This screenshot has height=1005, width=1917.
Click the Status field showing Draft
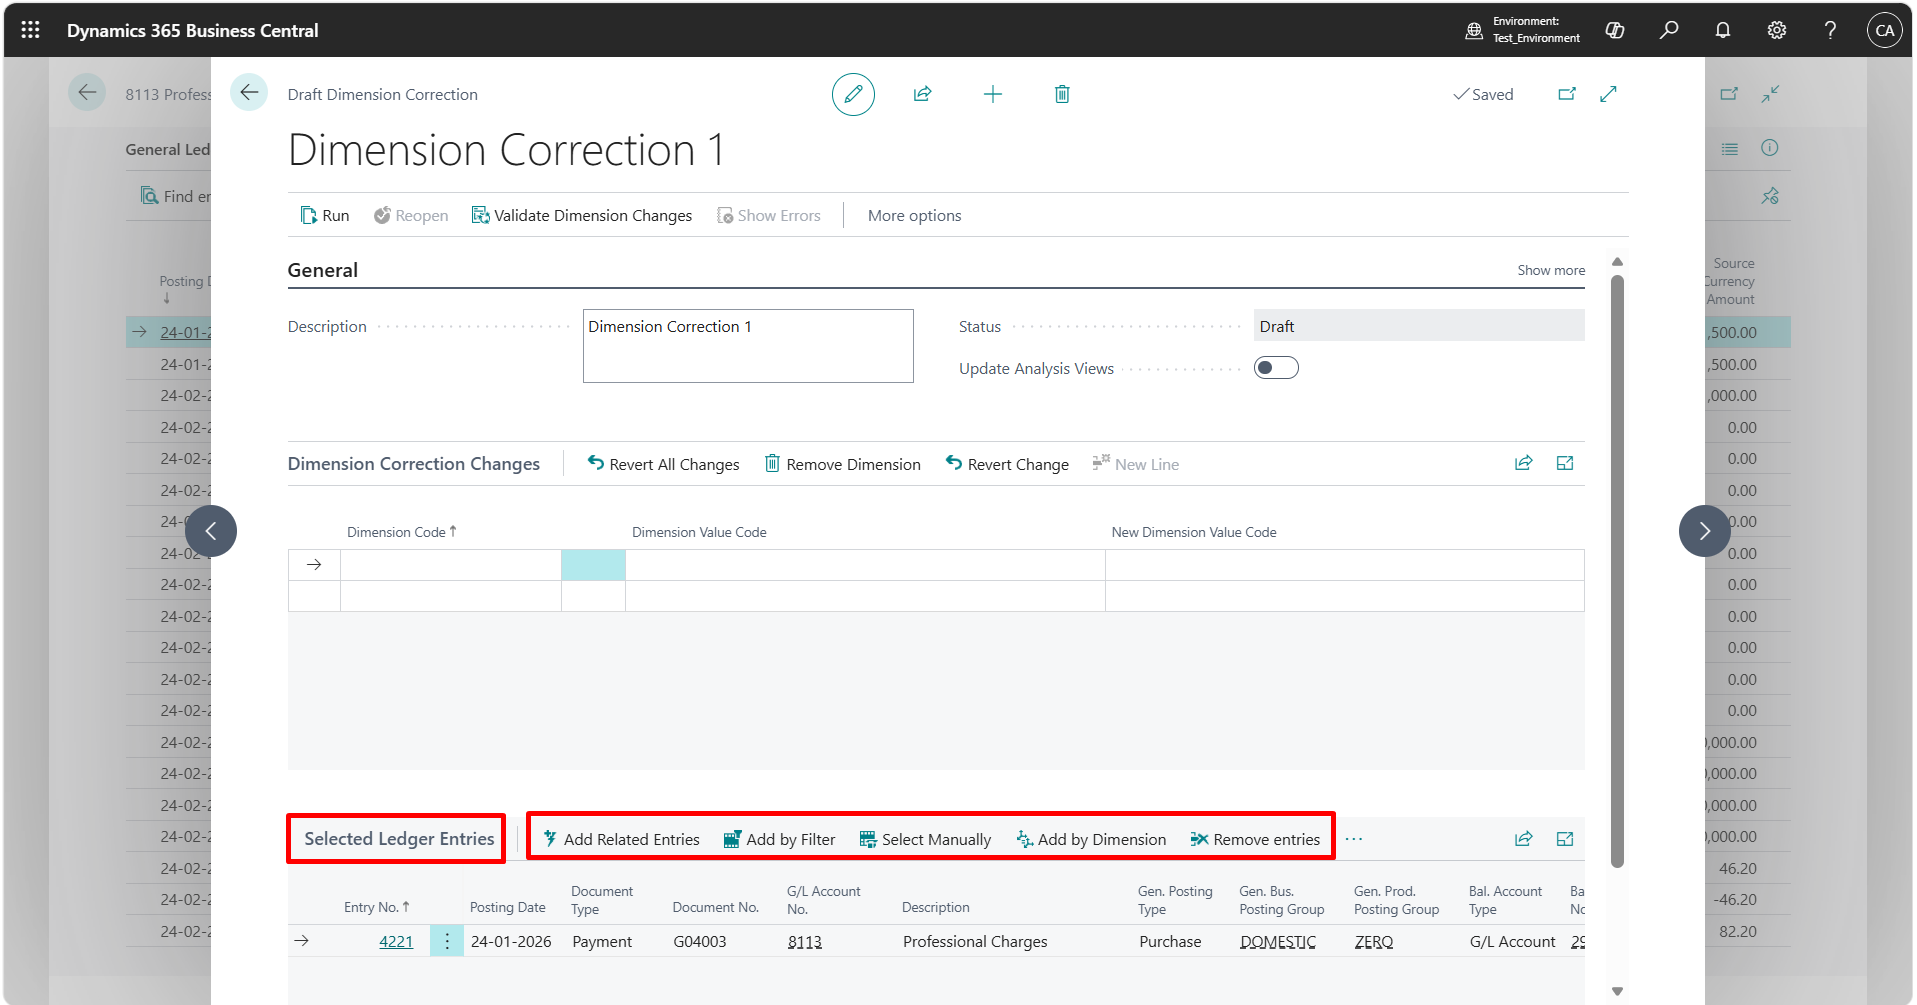[x=1419, y=326]
